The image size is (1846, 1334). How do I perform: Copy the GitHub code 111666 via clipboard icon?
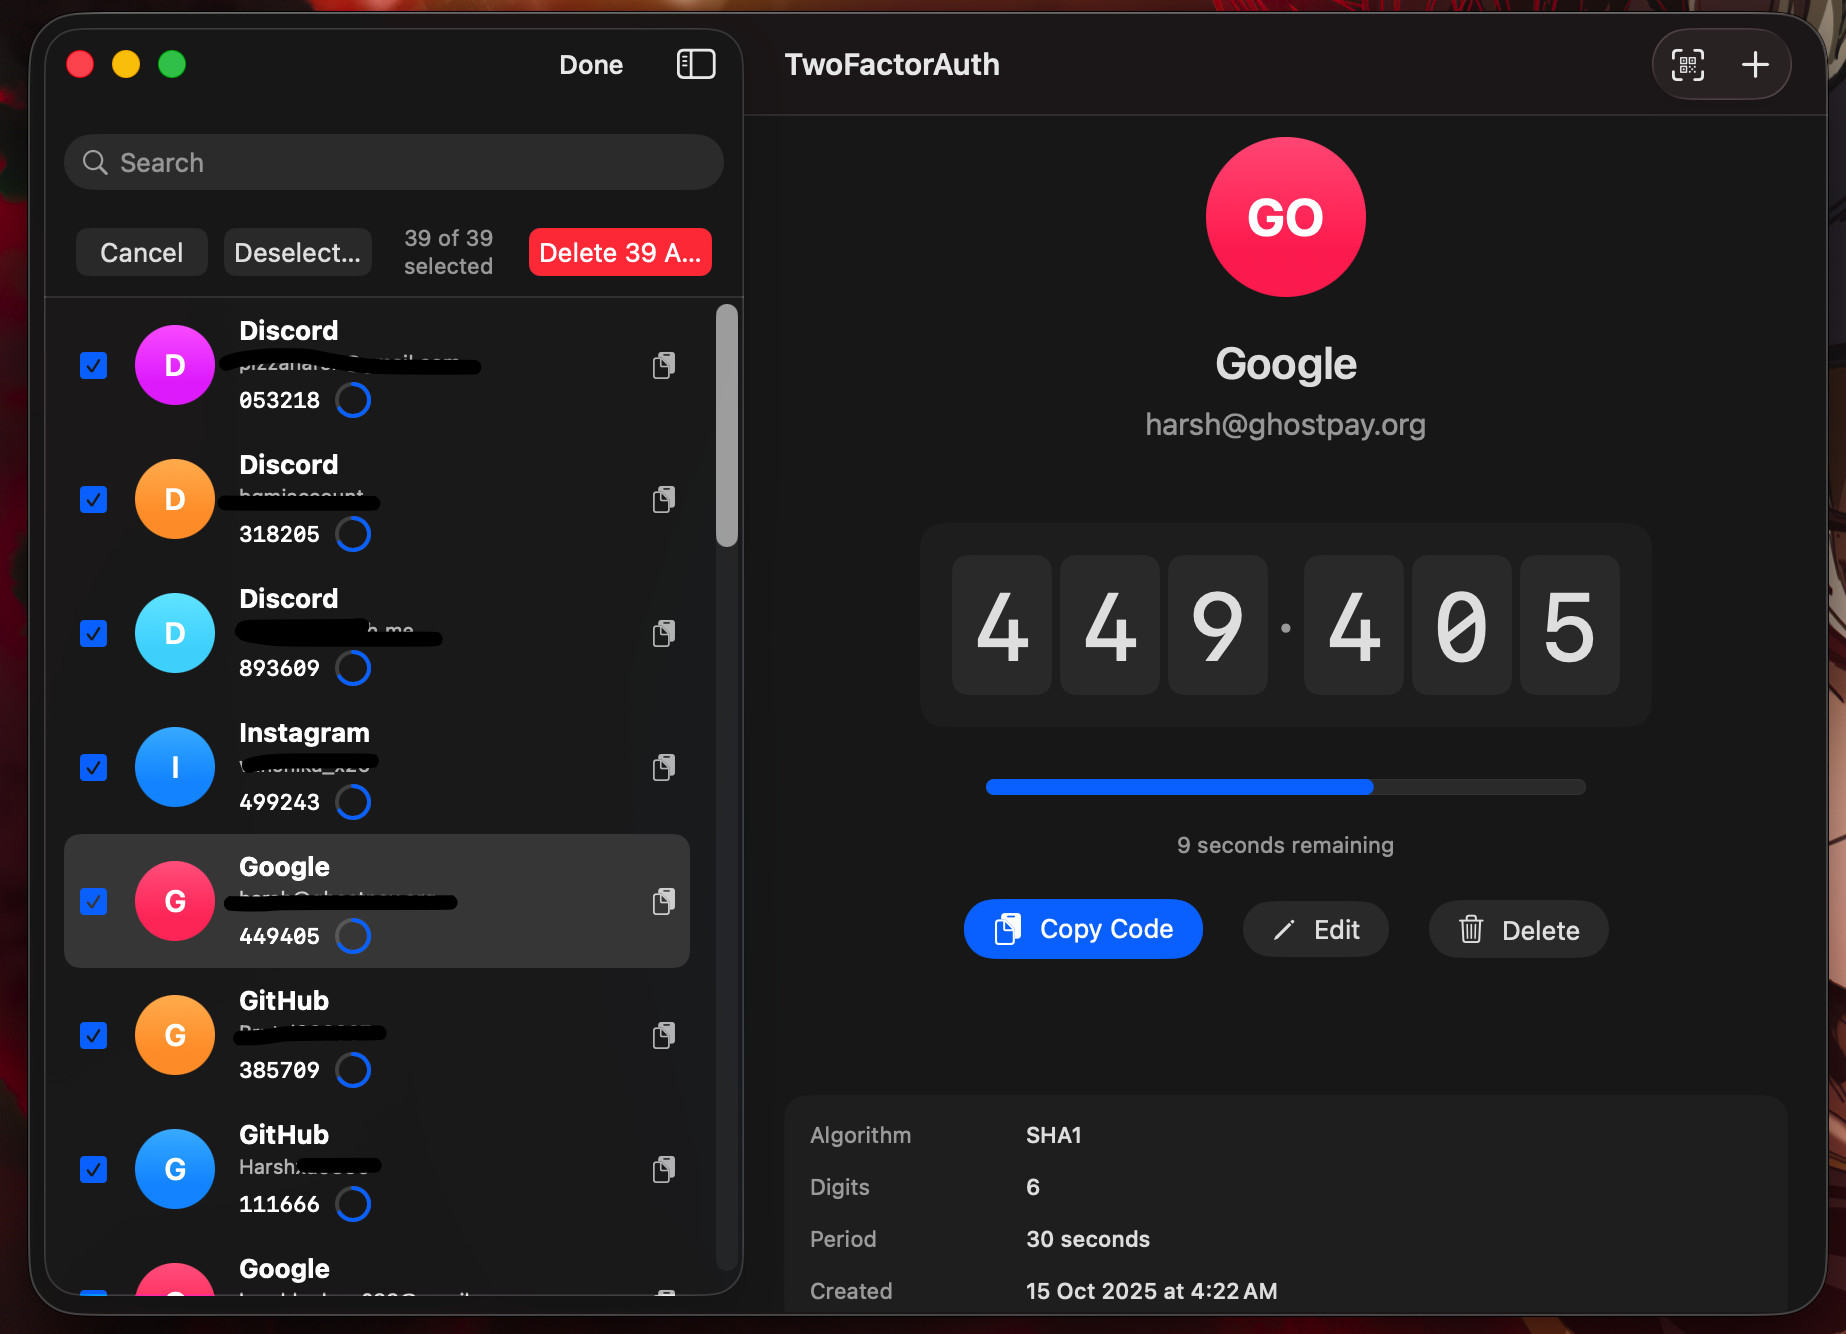click(x=664, y=1170)
